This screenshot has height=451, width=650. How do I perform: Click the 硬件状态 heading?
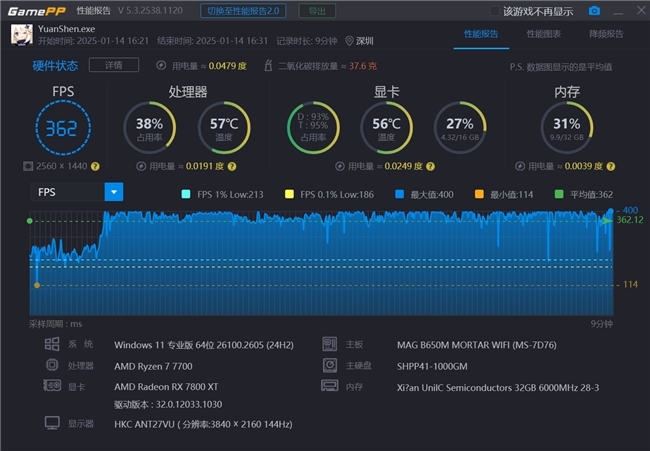[x=55, y=65]
